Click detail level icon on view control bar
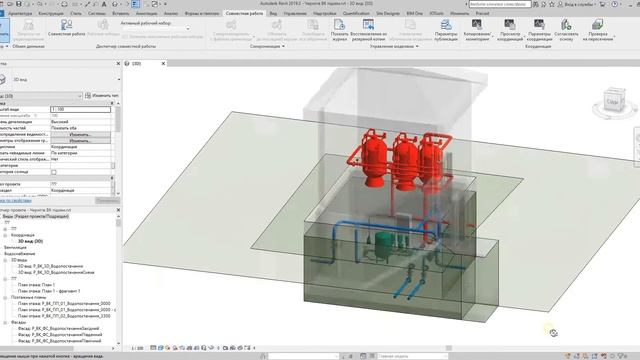Viewport: 640px width, 360px height. pos(153,348)
